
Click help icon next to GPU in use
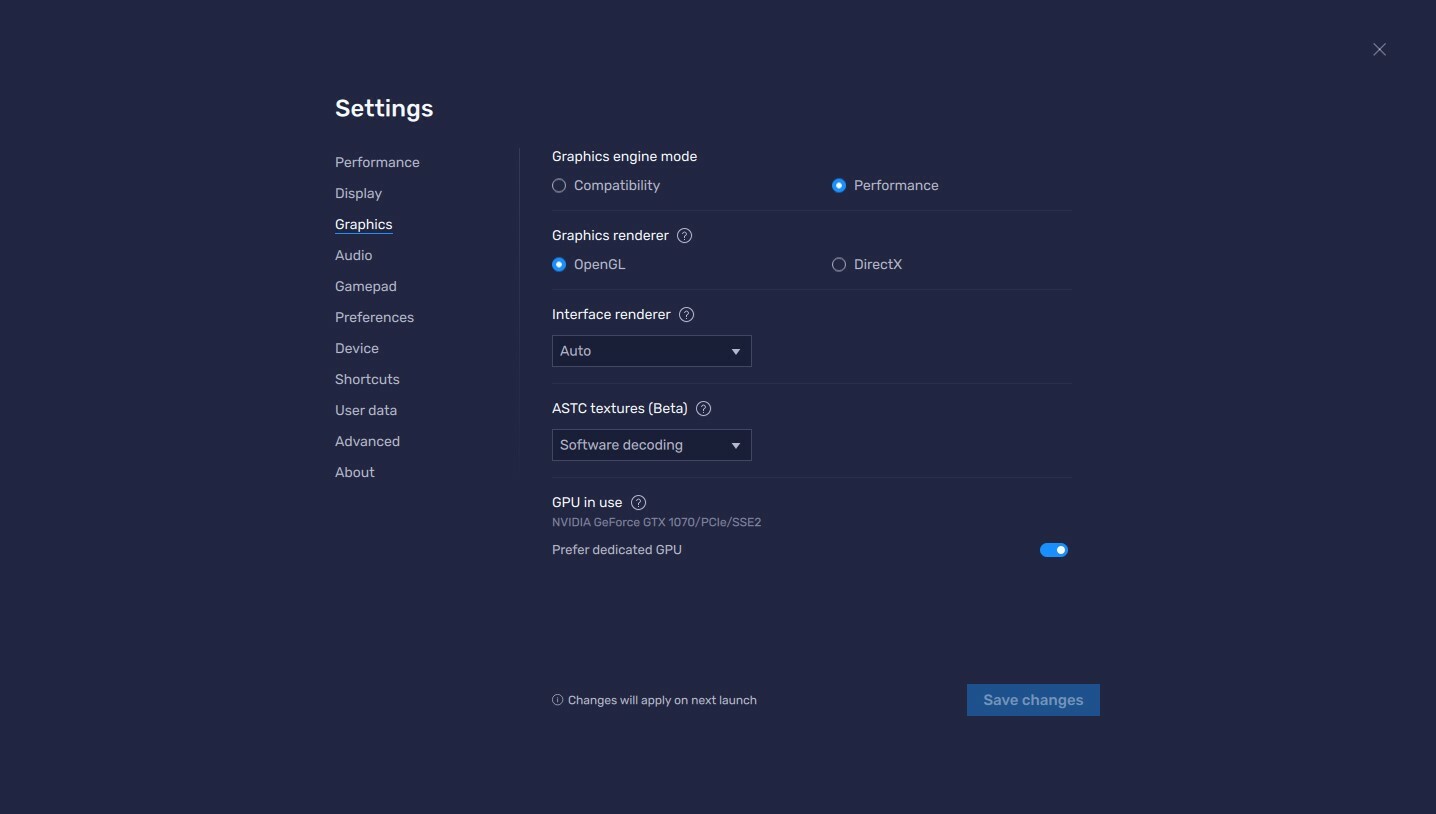[x=638, y=502]
